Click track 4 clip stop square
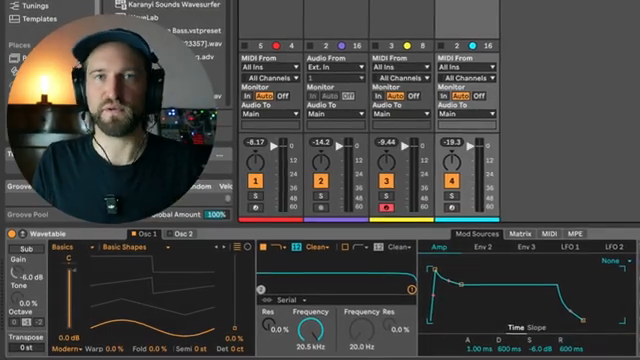 441,46
